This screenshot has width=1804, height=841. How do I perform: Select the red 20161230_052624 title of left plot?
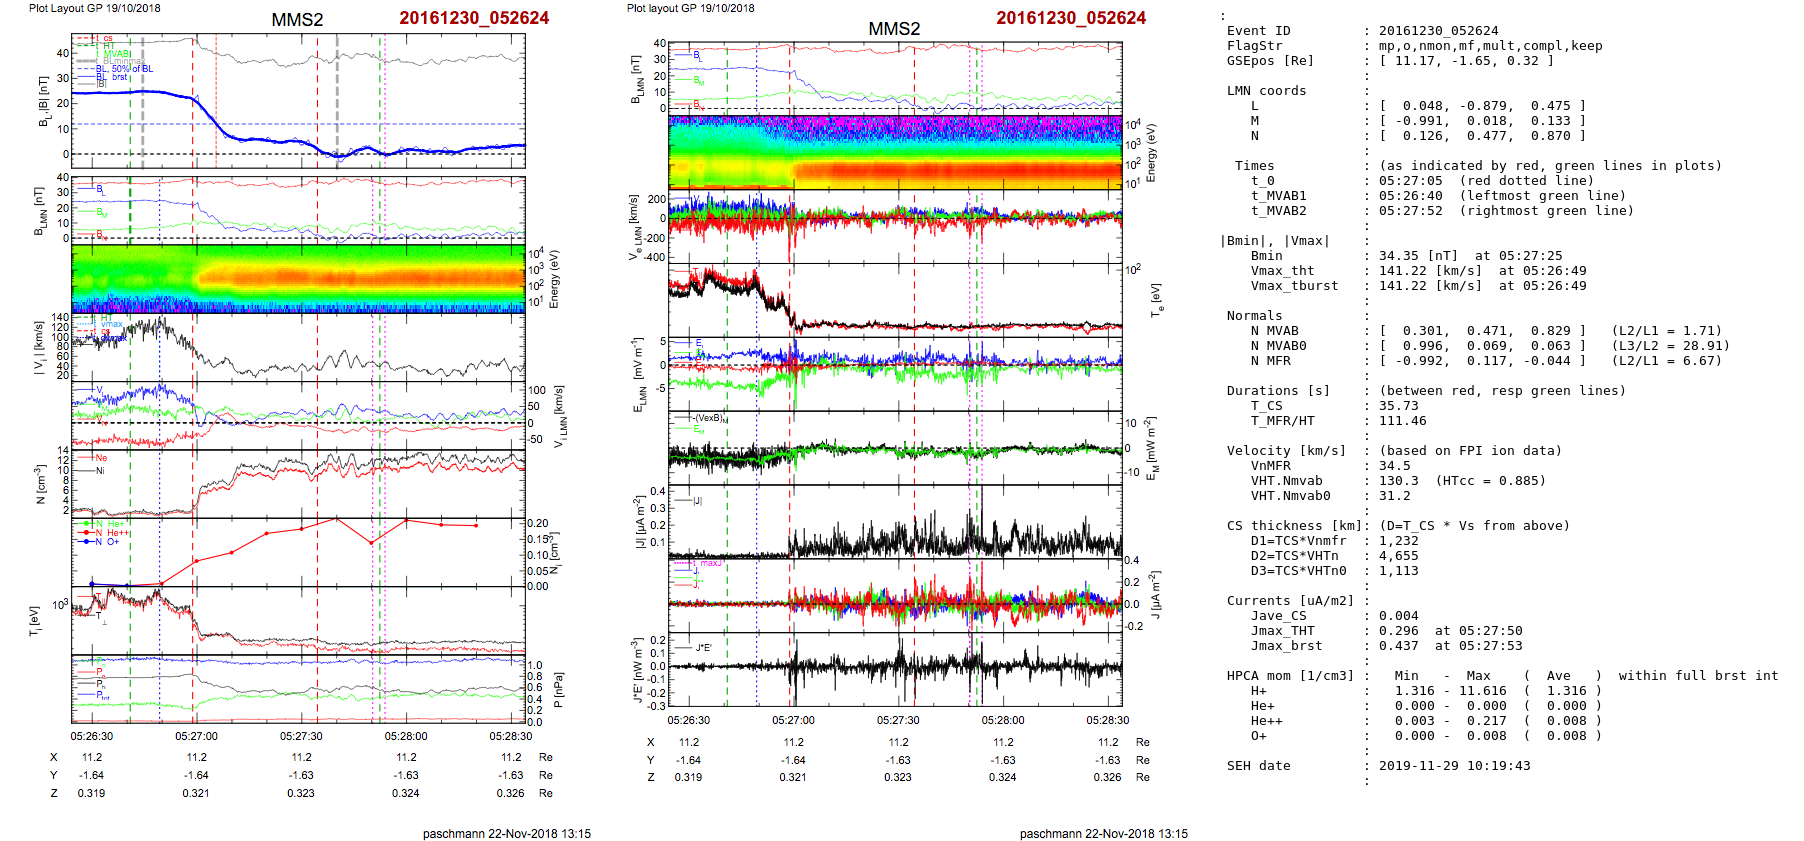[x=474, y=18]
